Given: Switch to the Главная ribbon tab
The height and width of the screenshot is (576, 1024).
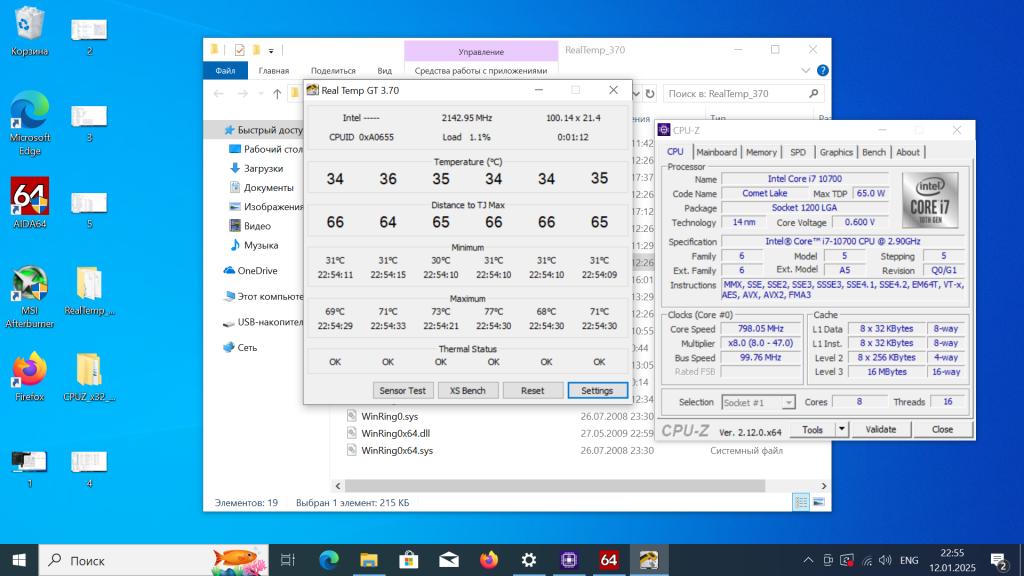Looking at the screenshot, I should [274, 71].
